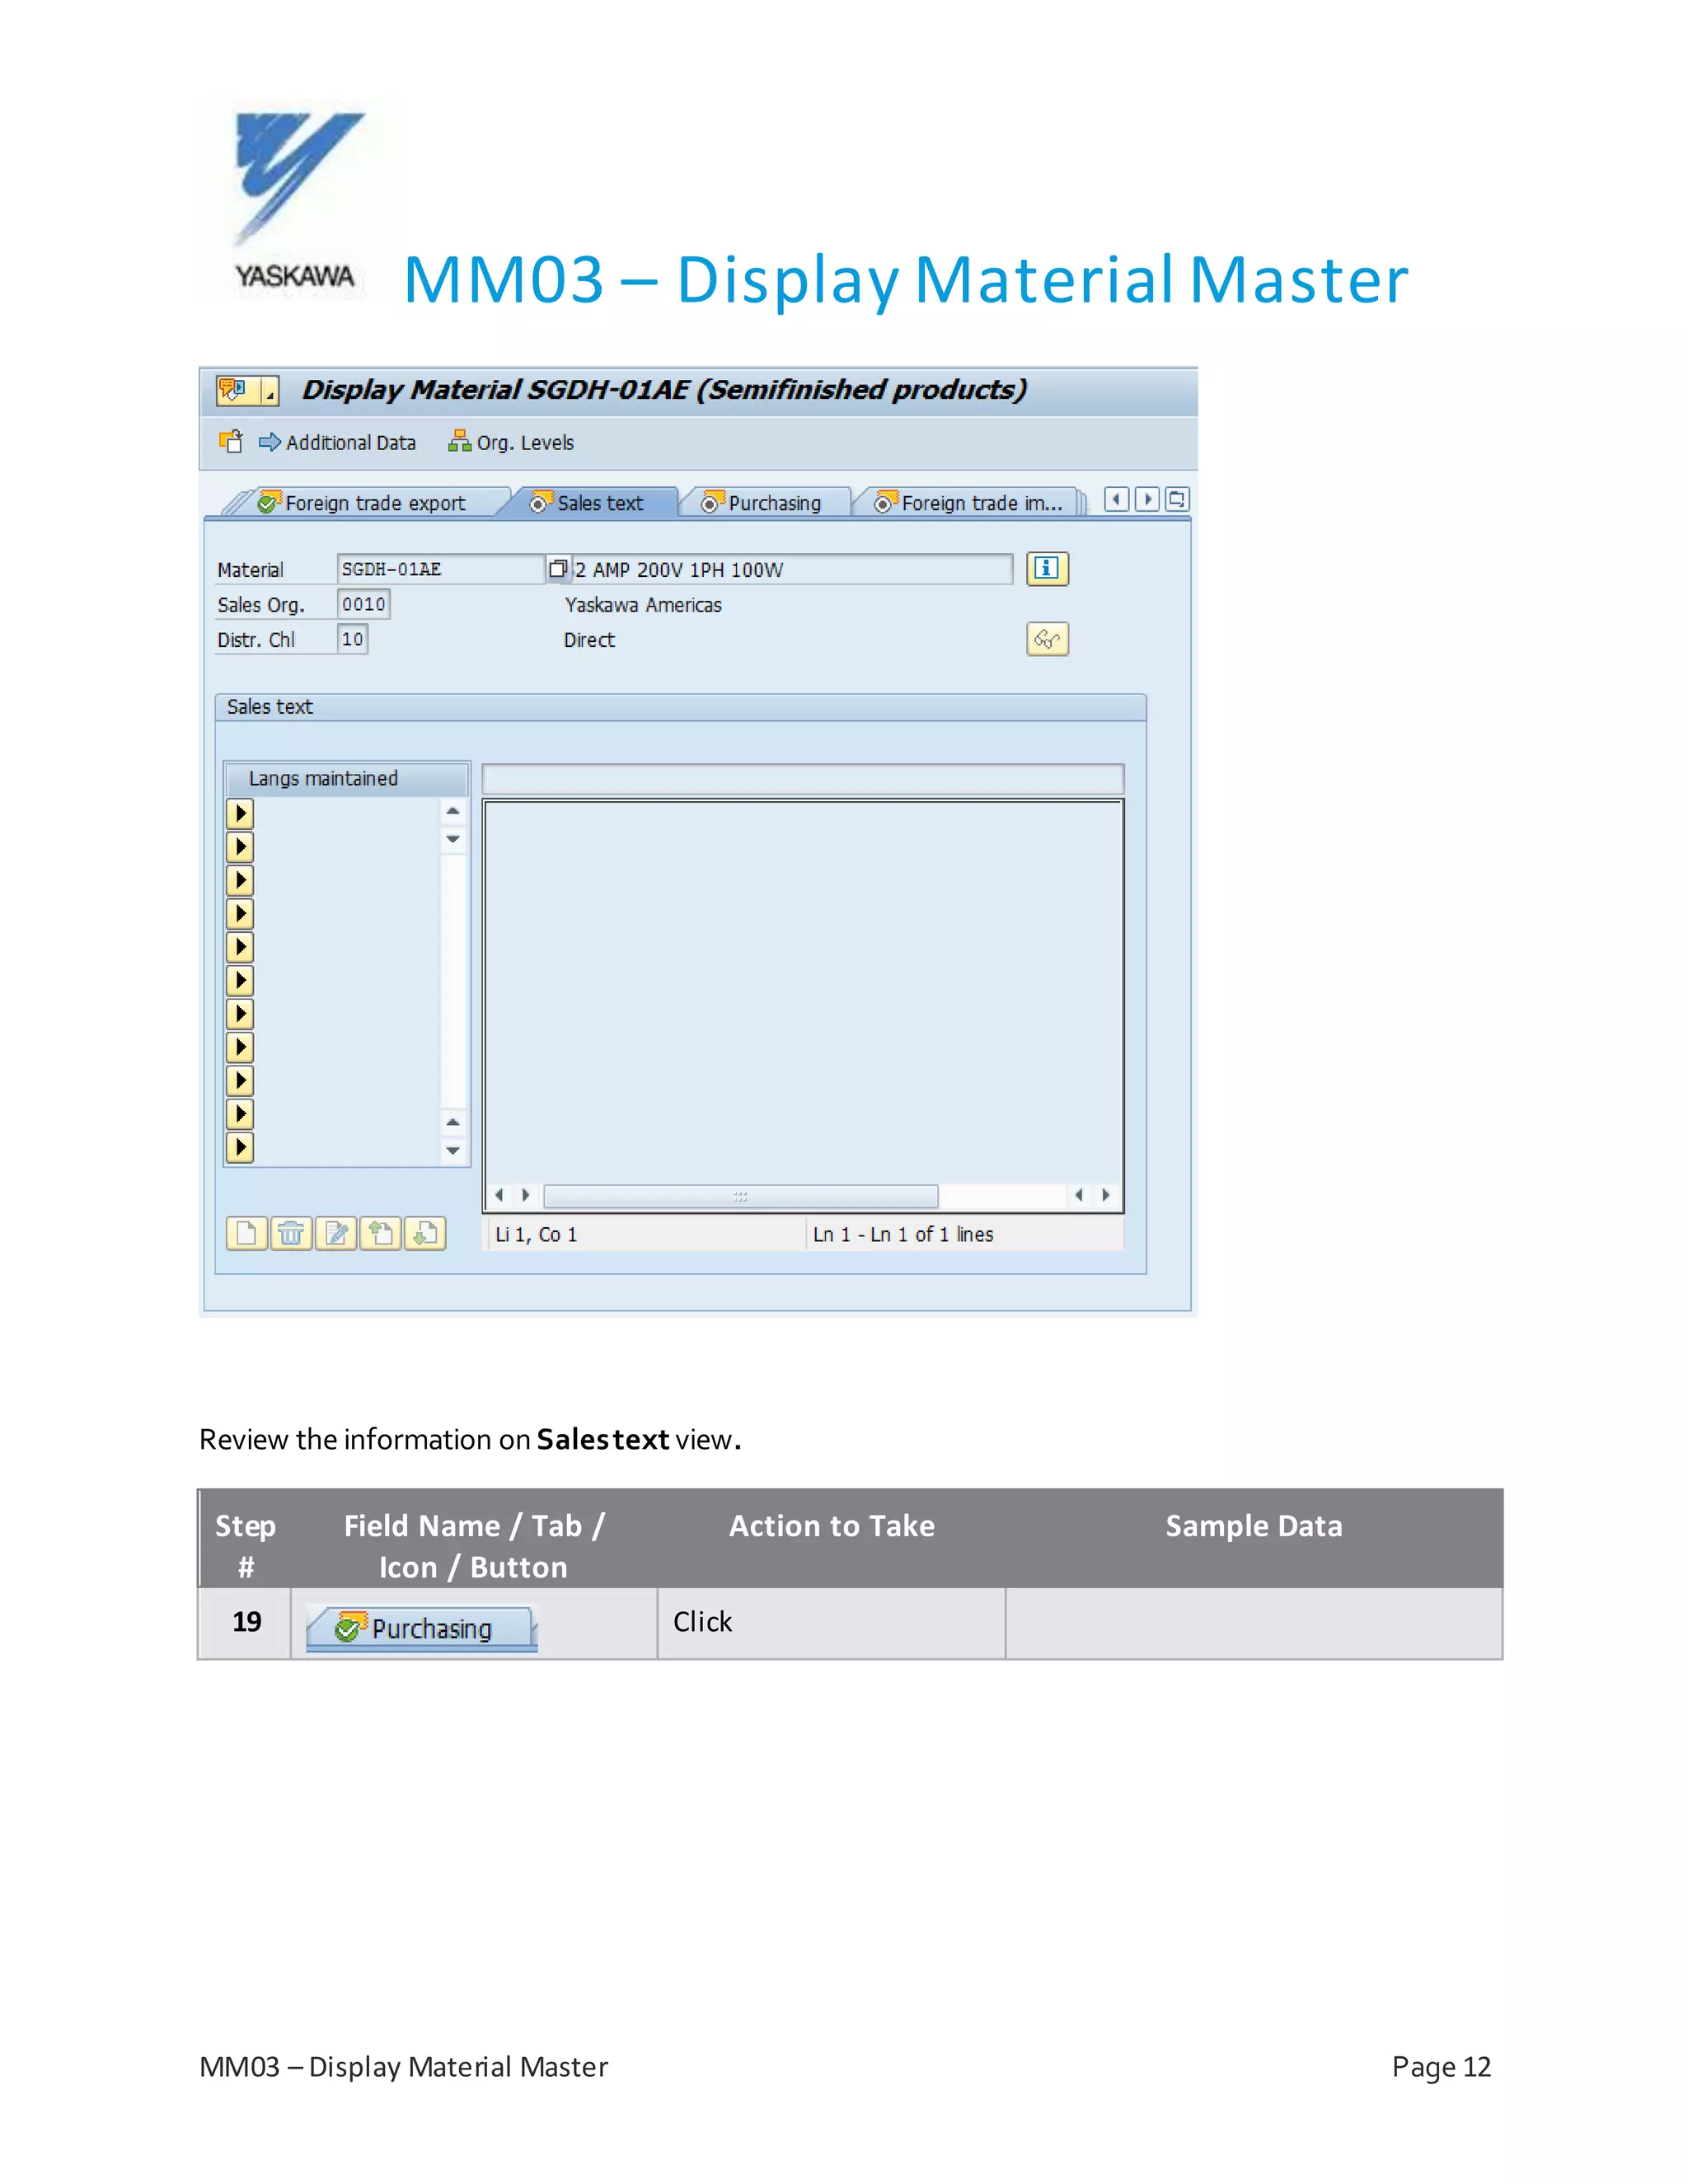Click the Direct channel description text

[589, 640]
